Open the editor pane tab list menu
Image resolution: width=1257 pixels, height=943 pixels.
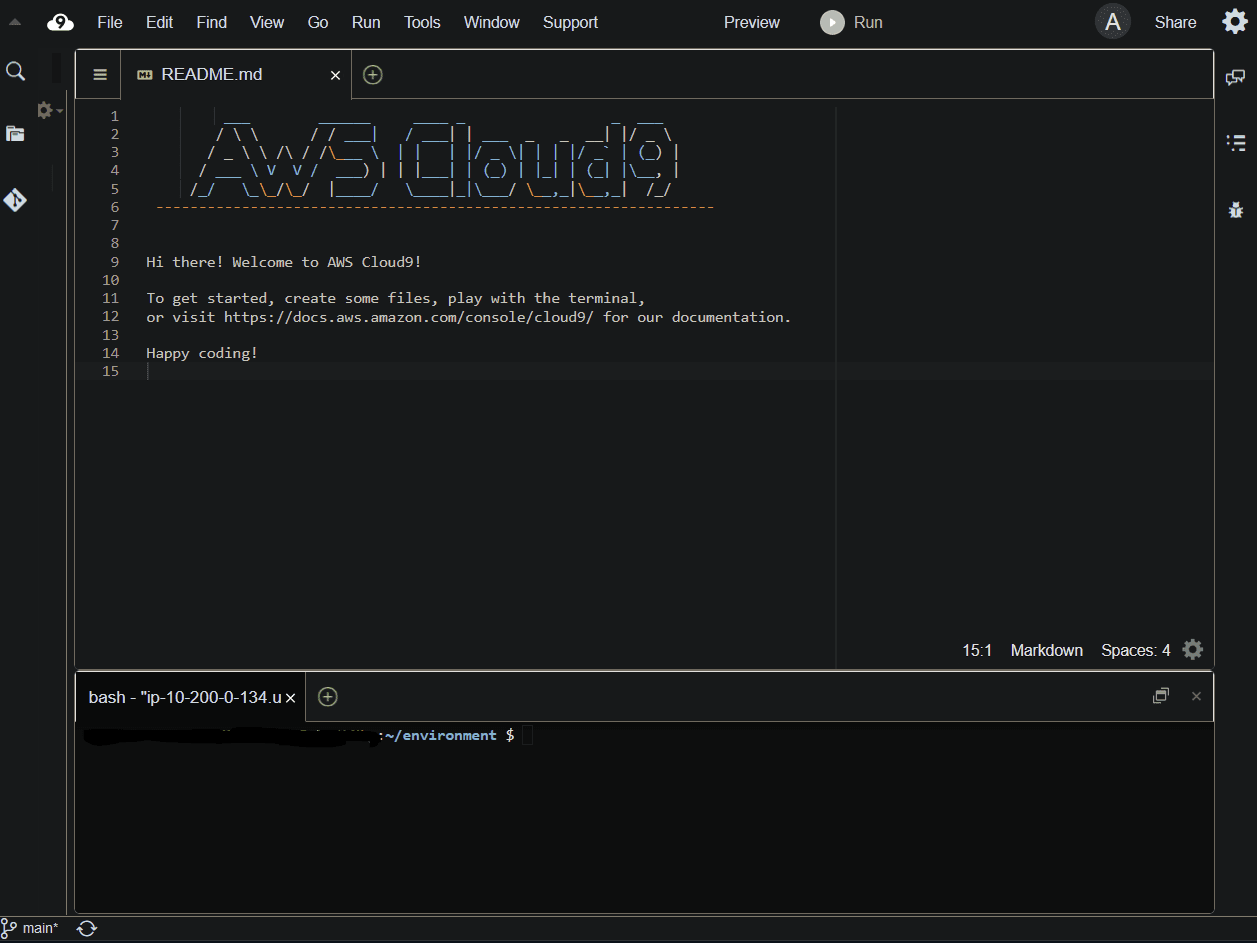coord(100,75)
